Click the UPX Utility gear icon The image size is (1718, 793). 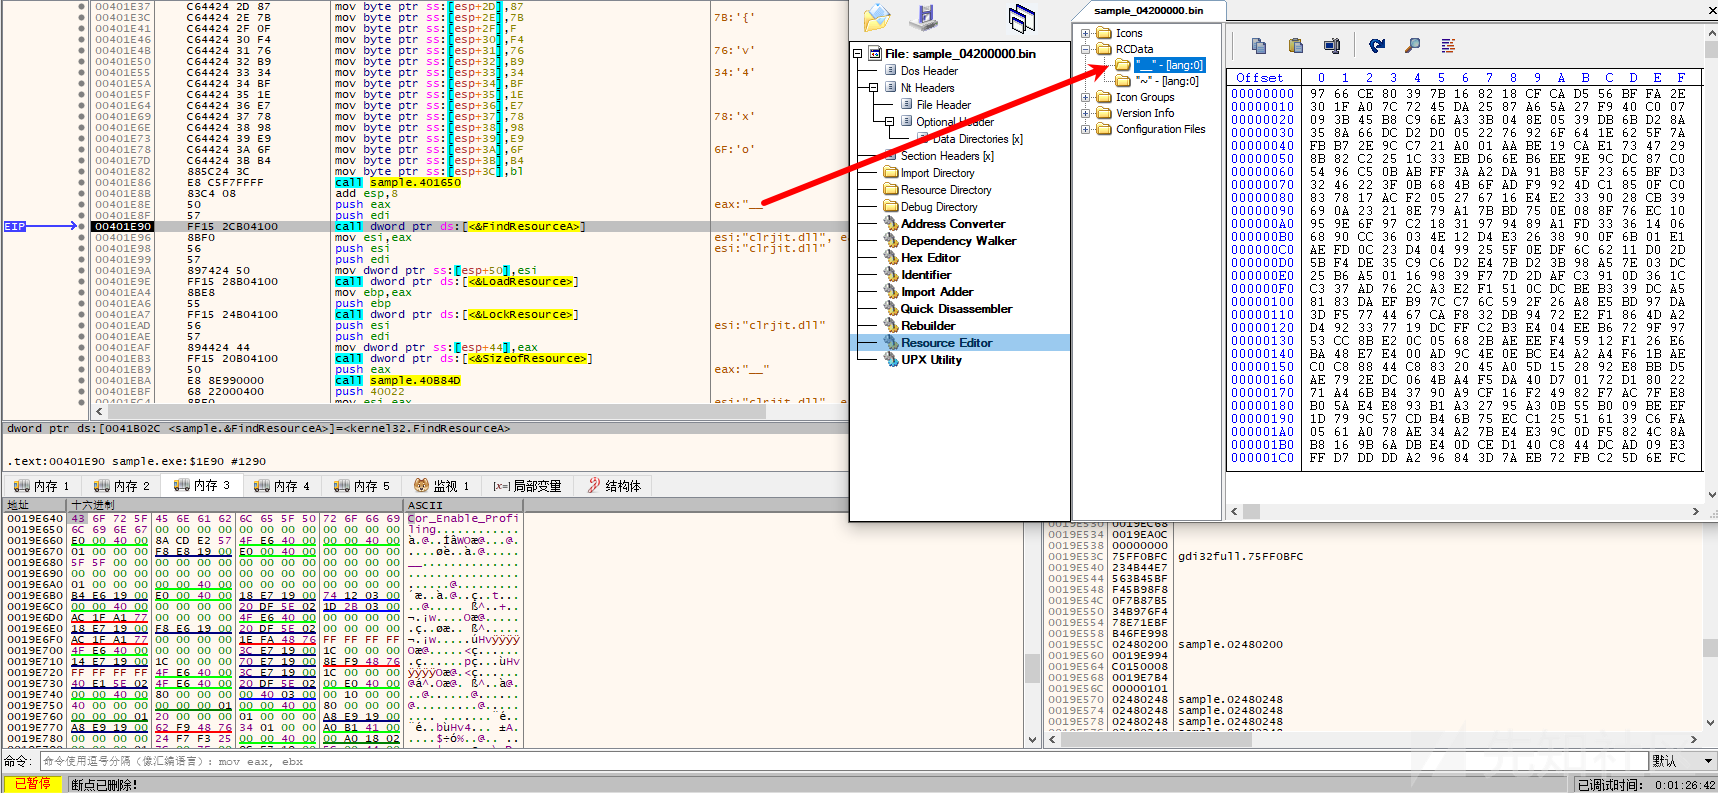point(891,360)
